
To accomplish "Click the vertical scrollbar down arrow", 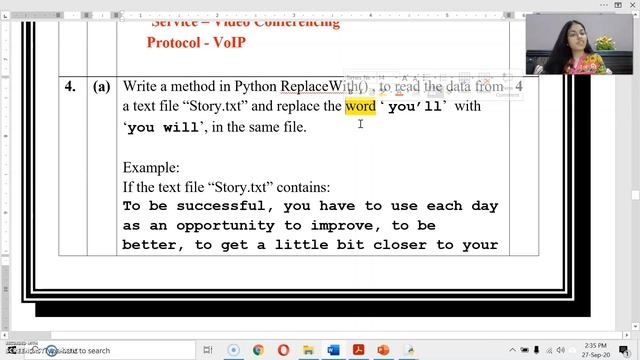I will [636, 326].
